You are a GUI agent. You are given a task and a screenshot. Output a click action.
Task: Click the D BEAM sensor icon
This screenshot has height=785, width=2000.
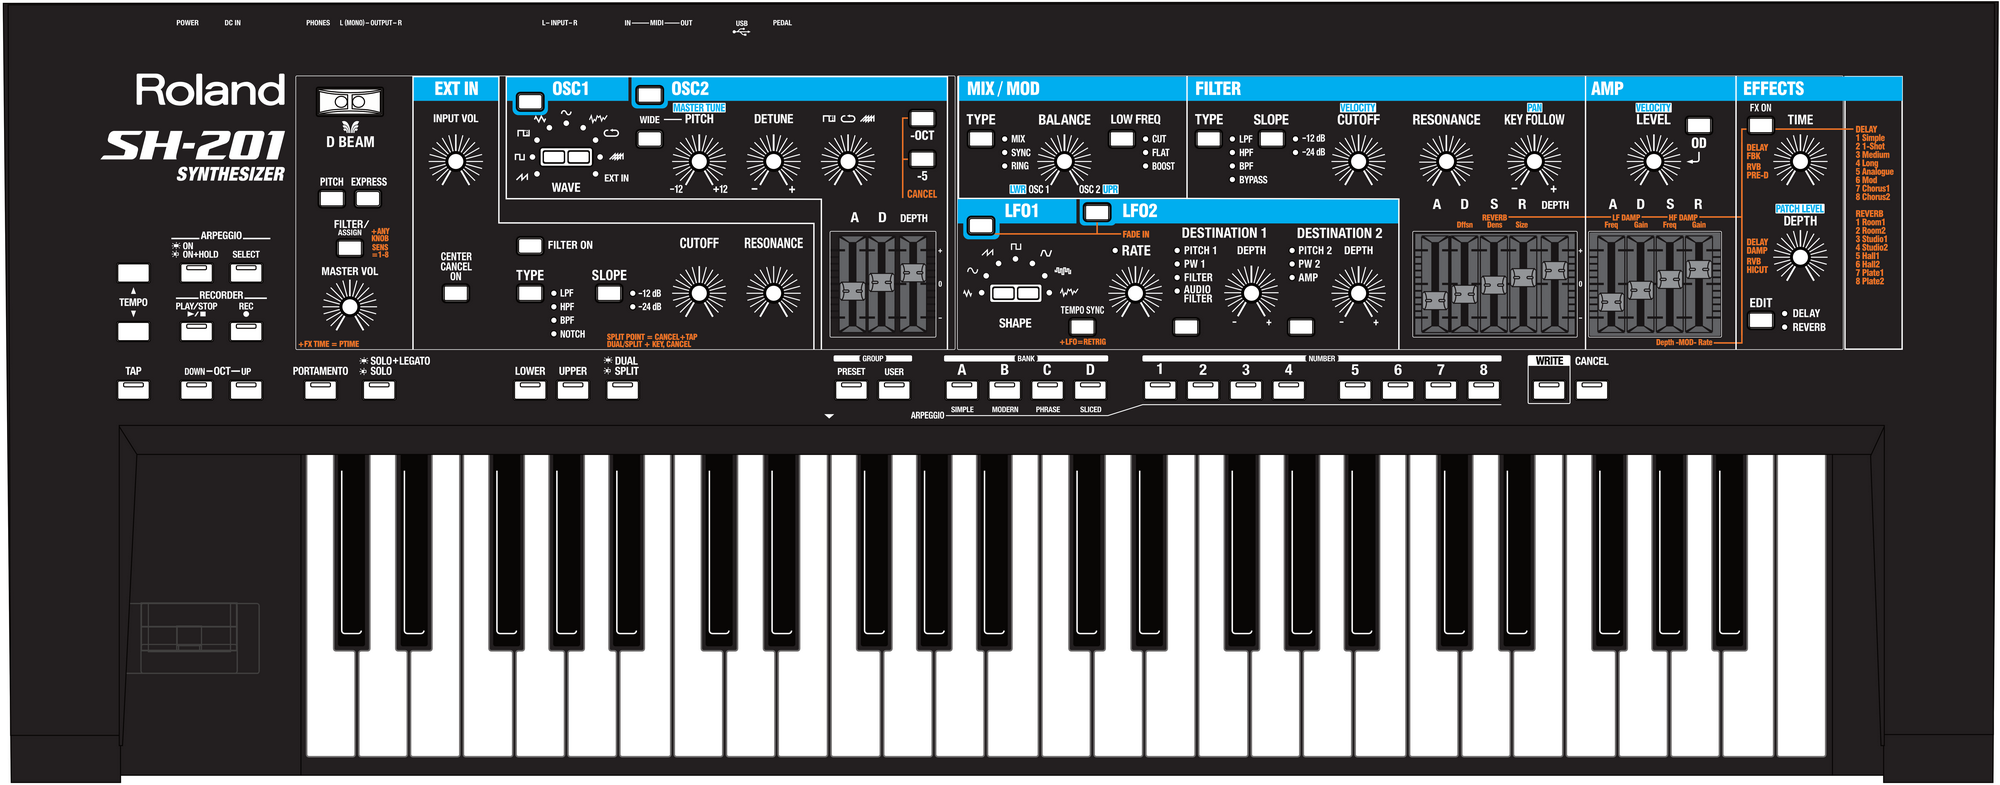click(350, 102)
